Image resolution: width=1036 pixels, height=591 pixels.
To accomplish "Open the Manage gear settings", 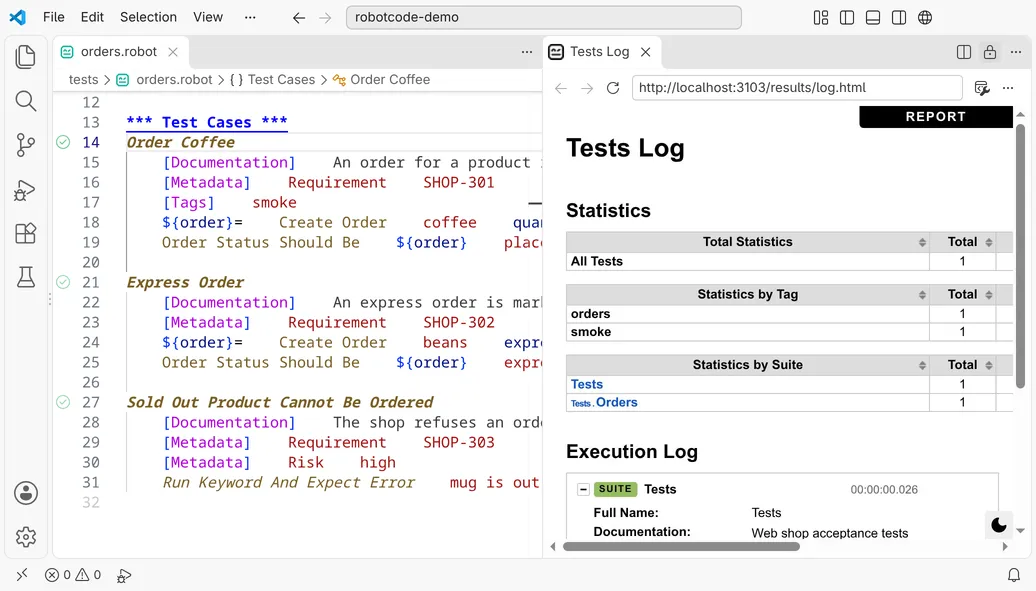I will [x=26, y=537].
